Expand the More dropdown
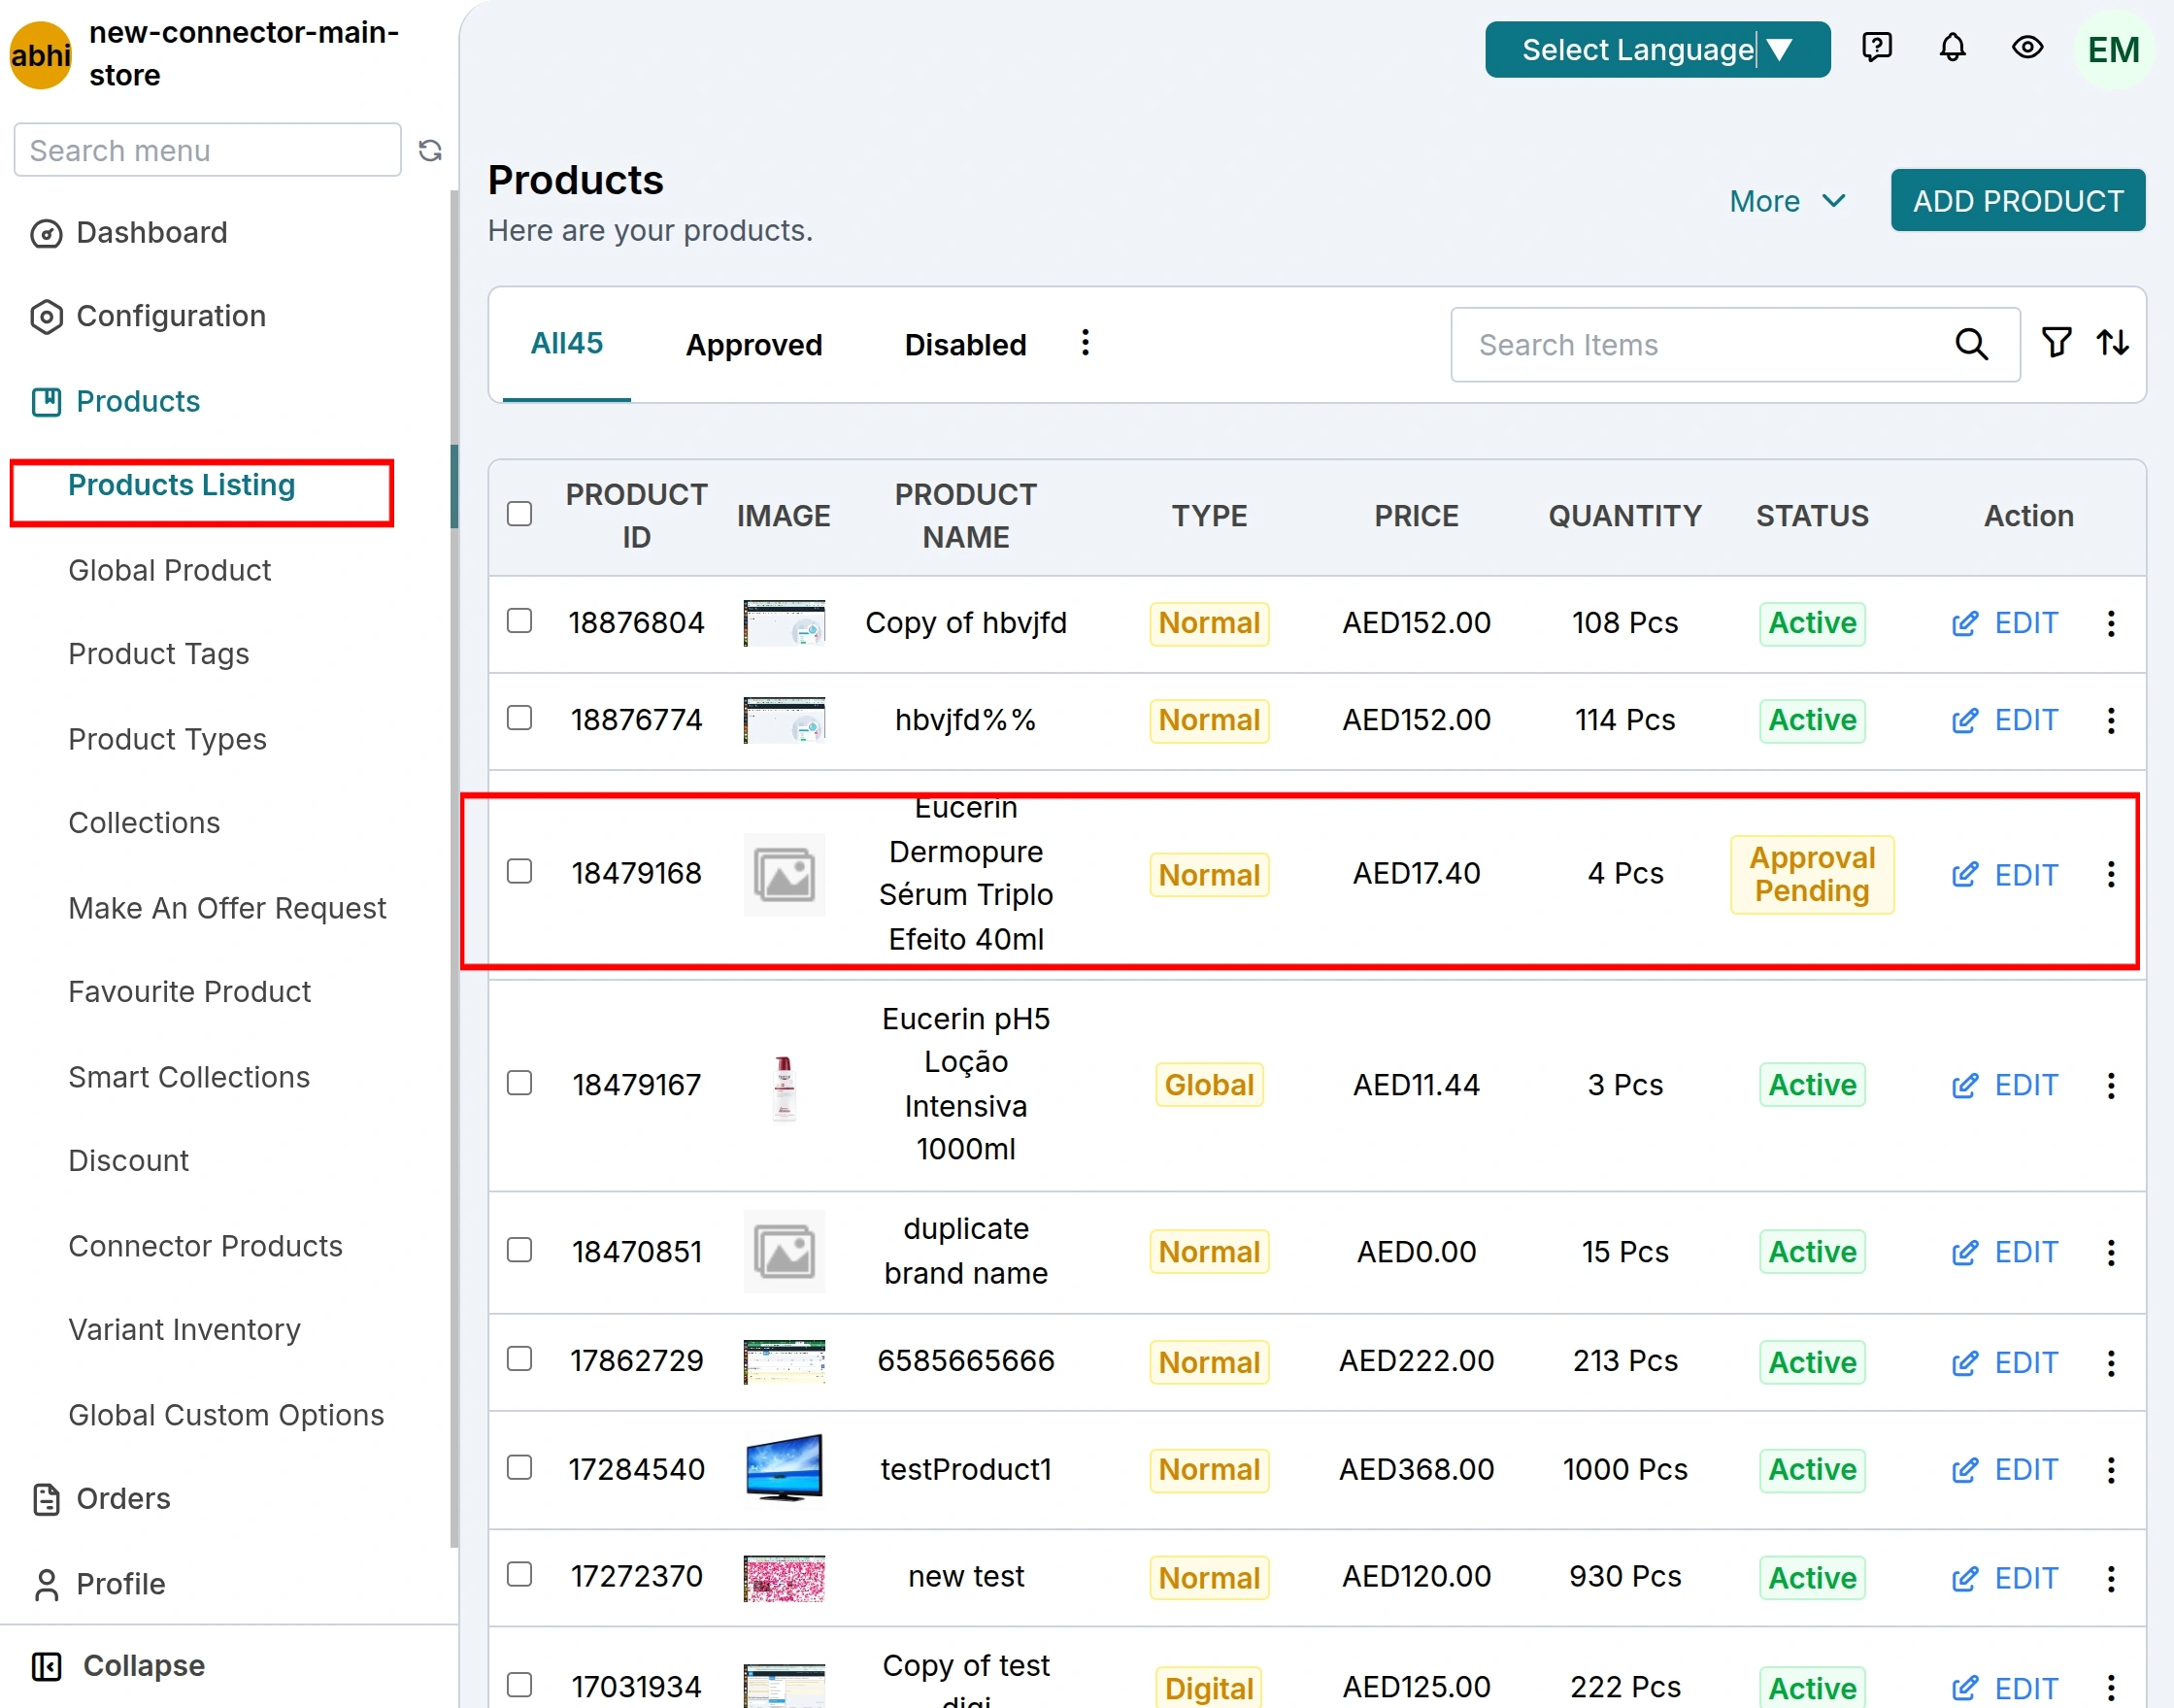Viewport: 2174px width, 1708px height. (x=1787, y=201)
